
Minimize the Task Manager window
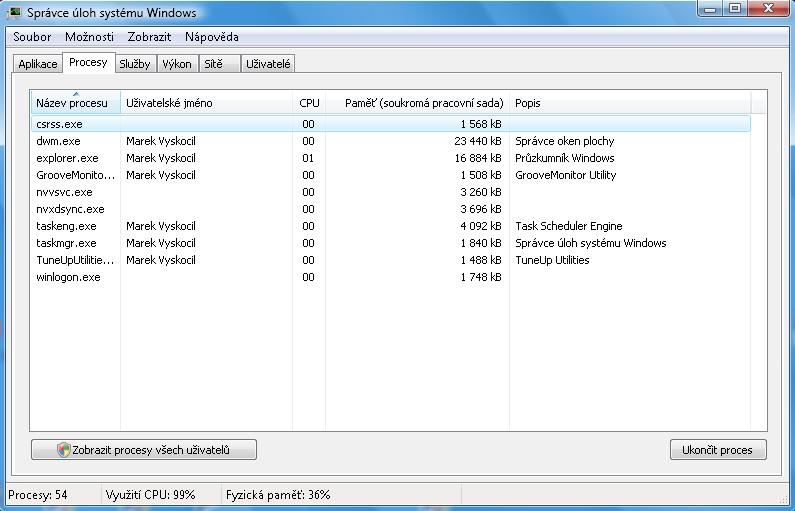710,9
